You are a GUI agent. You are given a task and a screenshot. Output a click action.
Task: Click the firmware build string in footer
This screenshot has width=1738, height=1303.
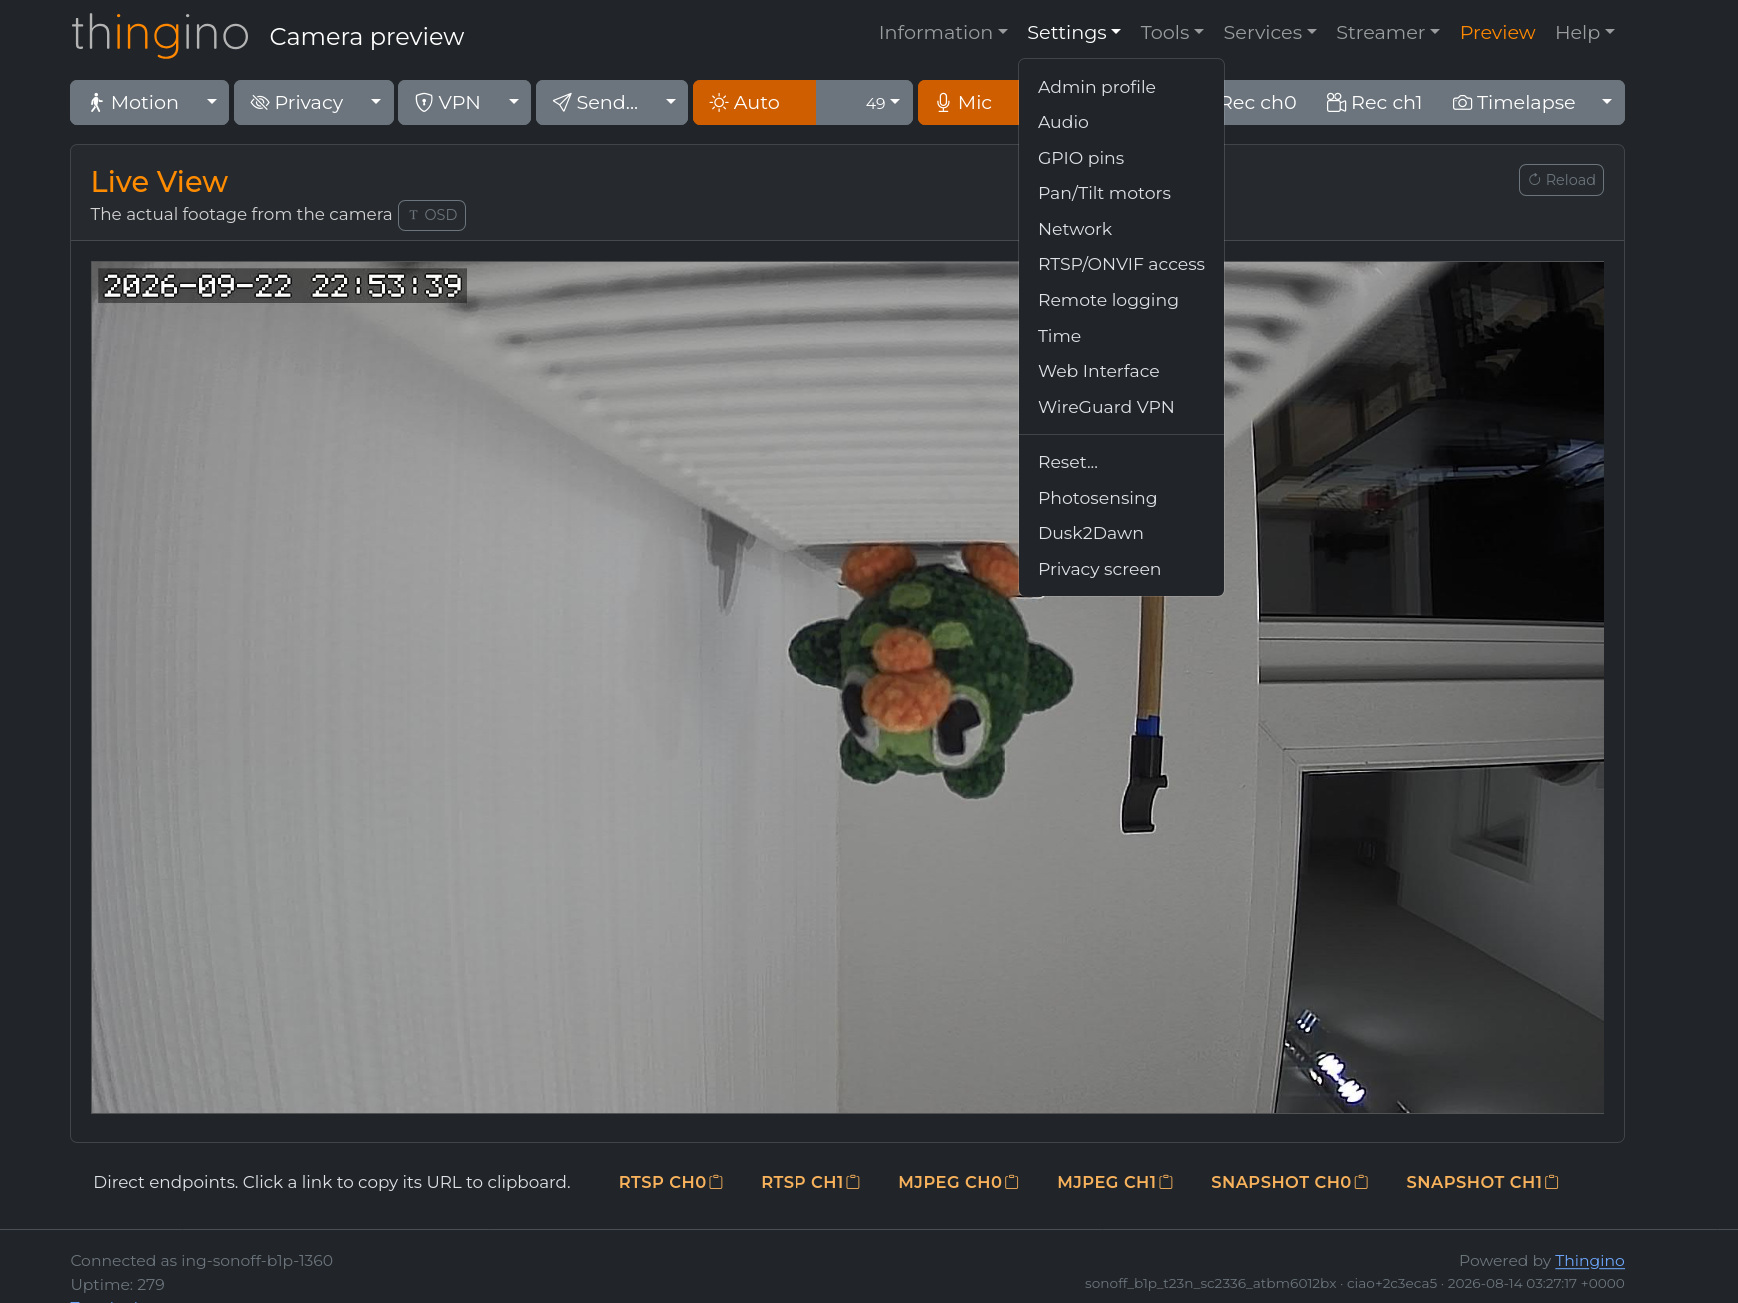coord(1354,1284)
